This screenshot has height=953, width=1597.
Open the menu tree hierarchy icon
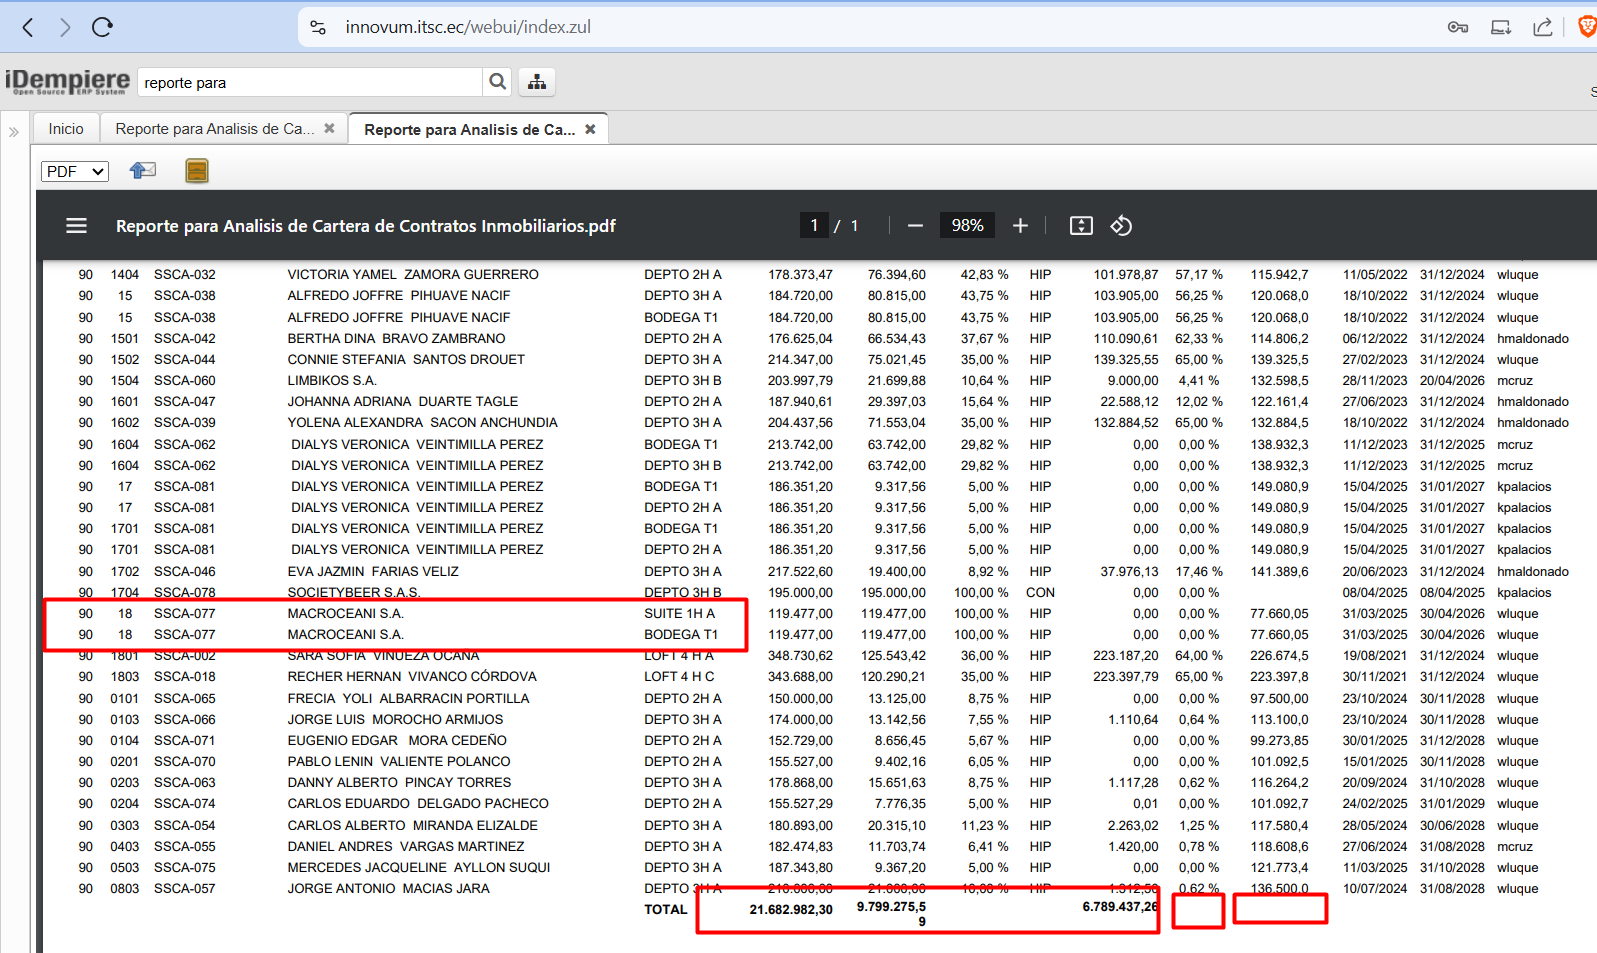(537, 82)
